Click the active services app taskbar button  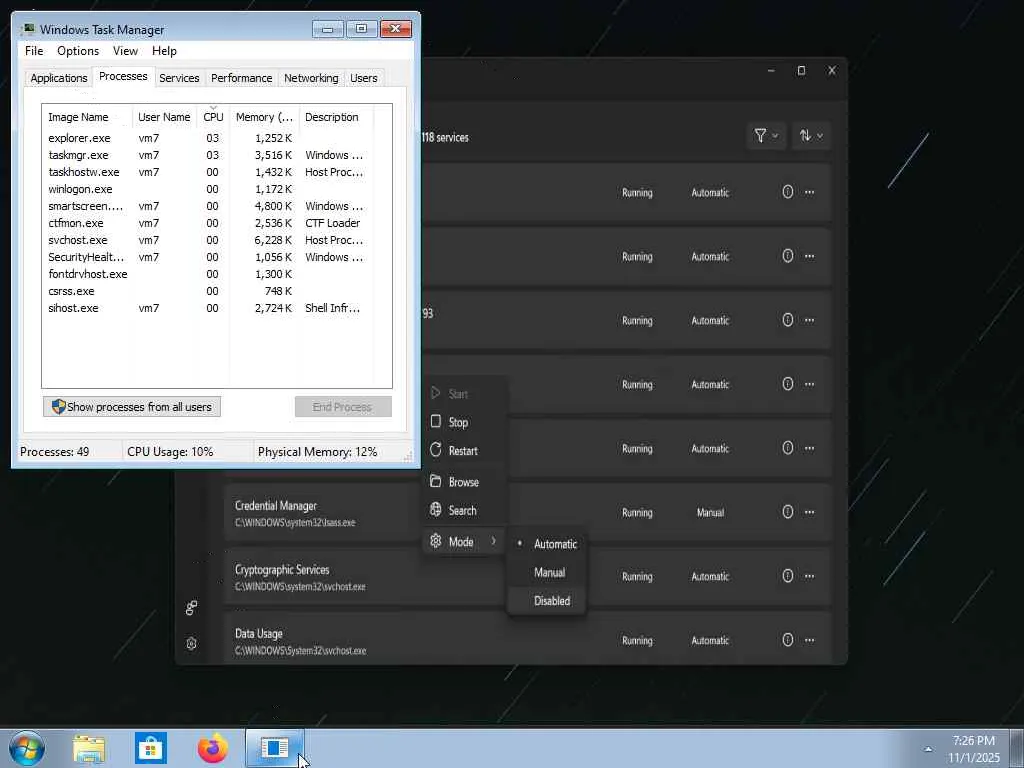(275, 748)
